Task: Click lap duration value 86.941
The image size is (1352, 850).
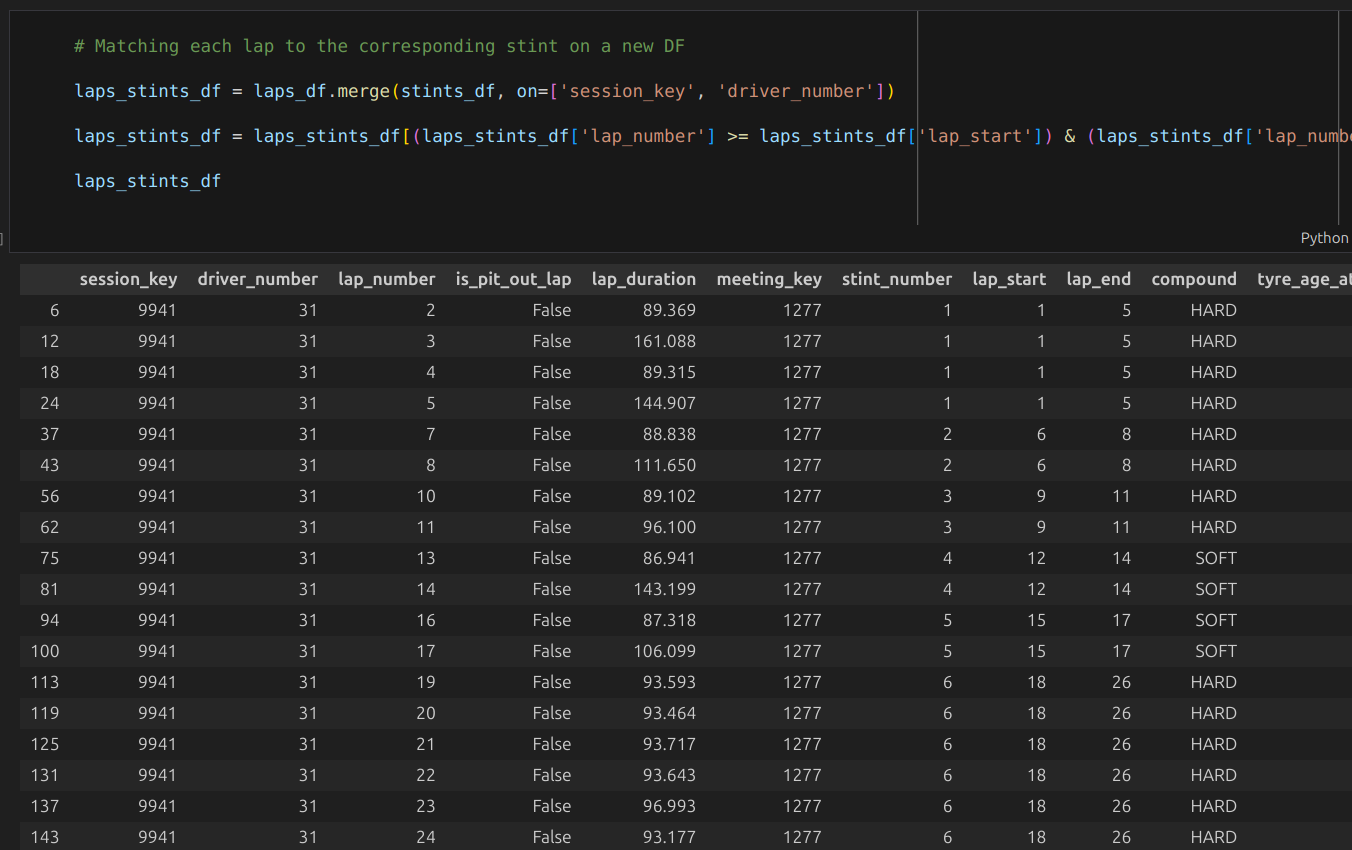Action: [x=669, y=558]
